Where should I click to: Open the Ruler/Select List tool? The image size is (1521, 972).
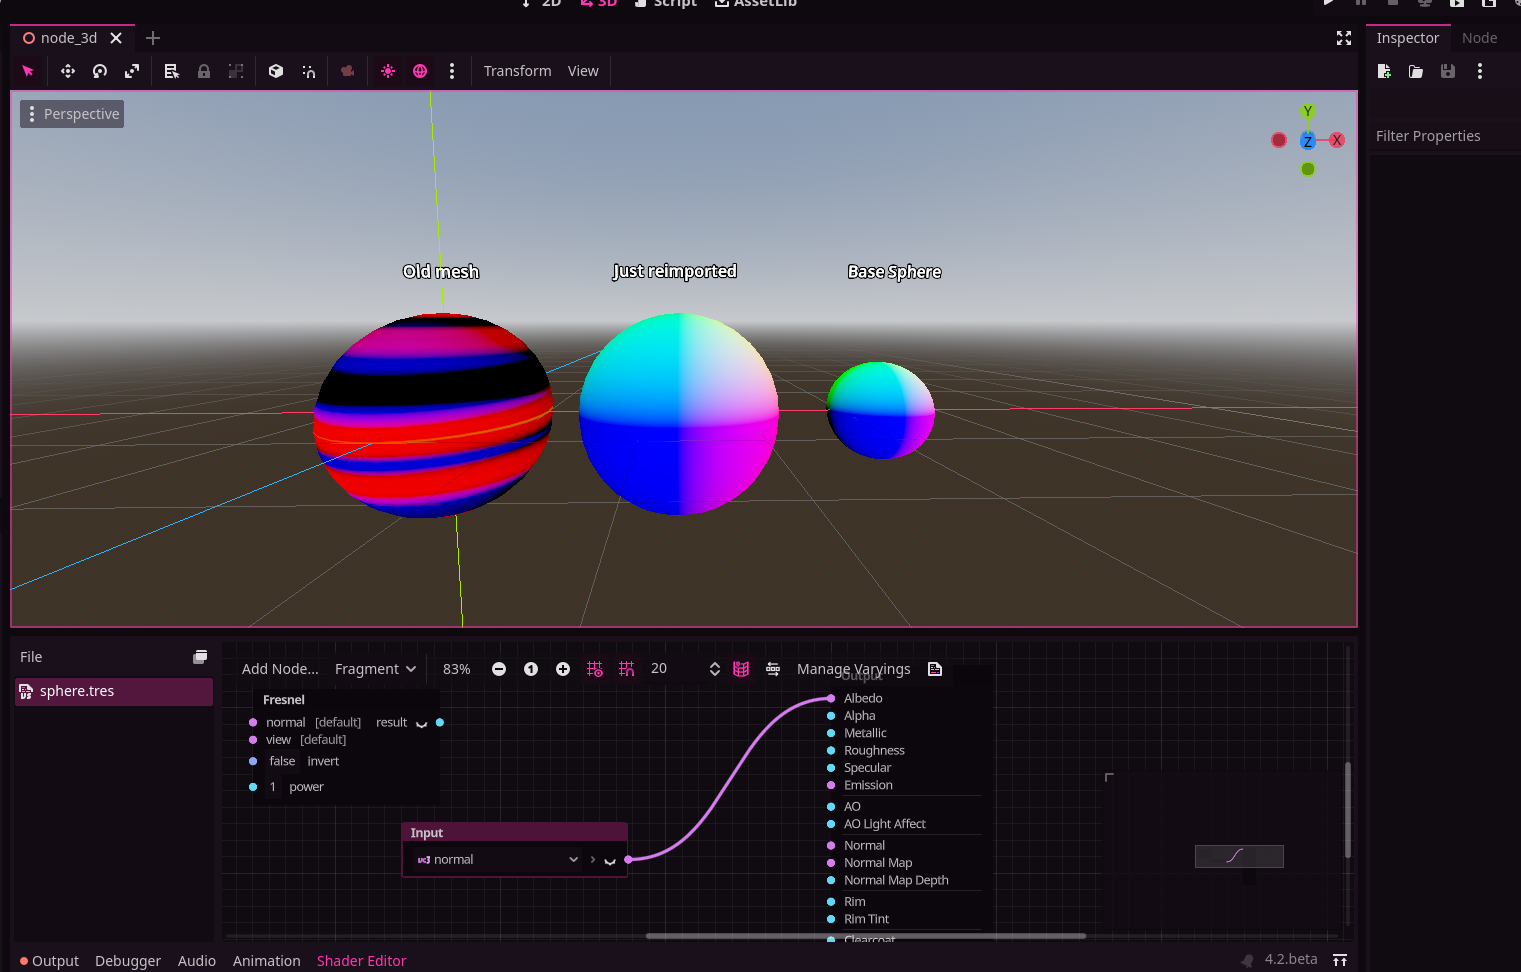pyautogui.click(x=171, y=71)
